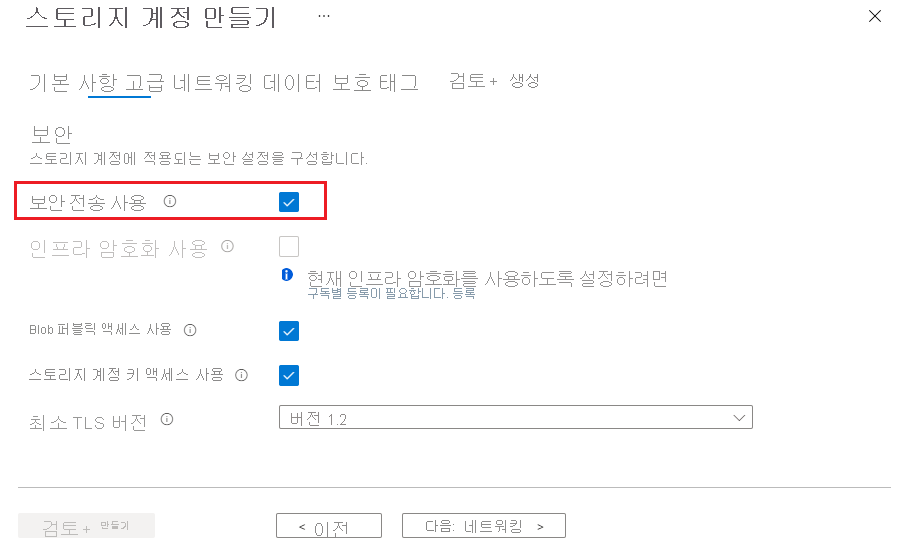Viewport: 900px width, 550px height.
Task: Click info icon next to 보안 전송 사용
Action: point(170,202)
